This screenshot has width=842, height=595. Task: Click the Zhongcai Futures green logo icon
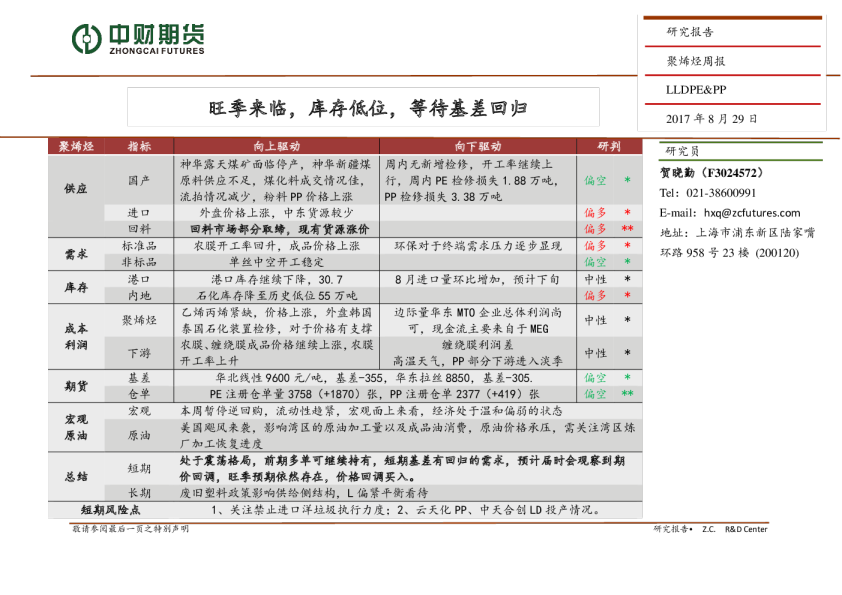click(87, 39)
